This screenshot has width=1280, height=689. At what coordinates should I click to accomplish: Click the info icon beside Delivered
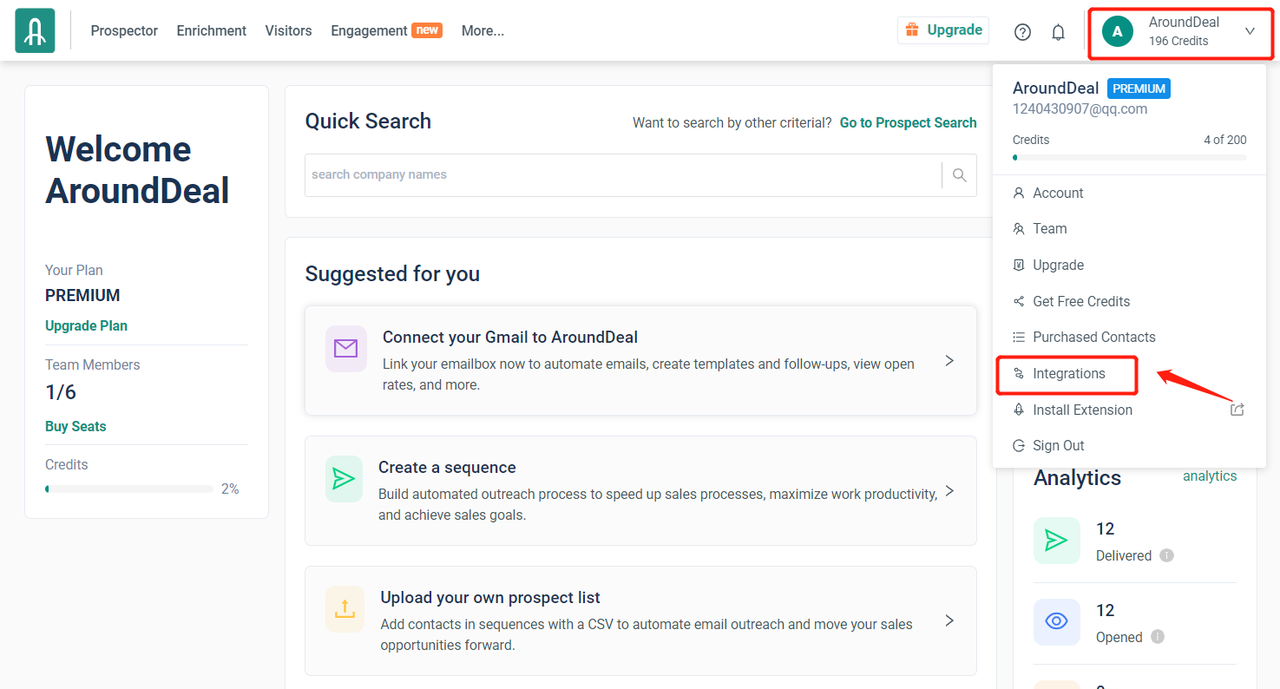[1167, 556]
